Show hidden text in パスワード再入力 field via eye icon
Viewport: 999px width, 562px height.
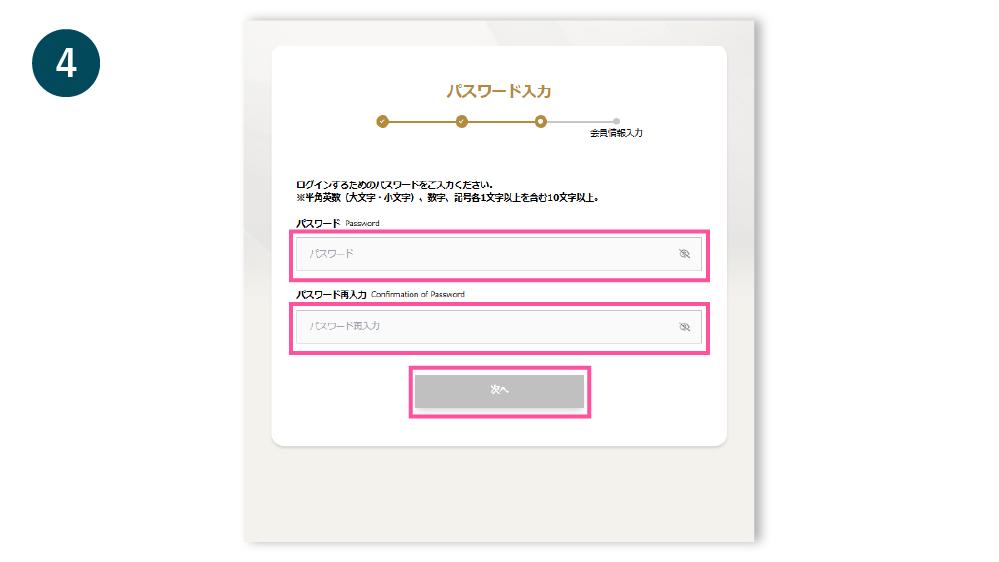tap(684, 327)
